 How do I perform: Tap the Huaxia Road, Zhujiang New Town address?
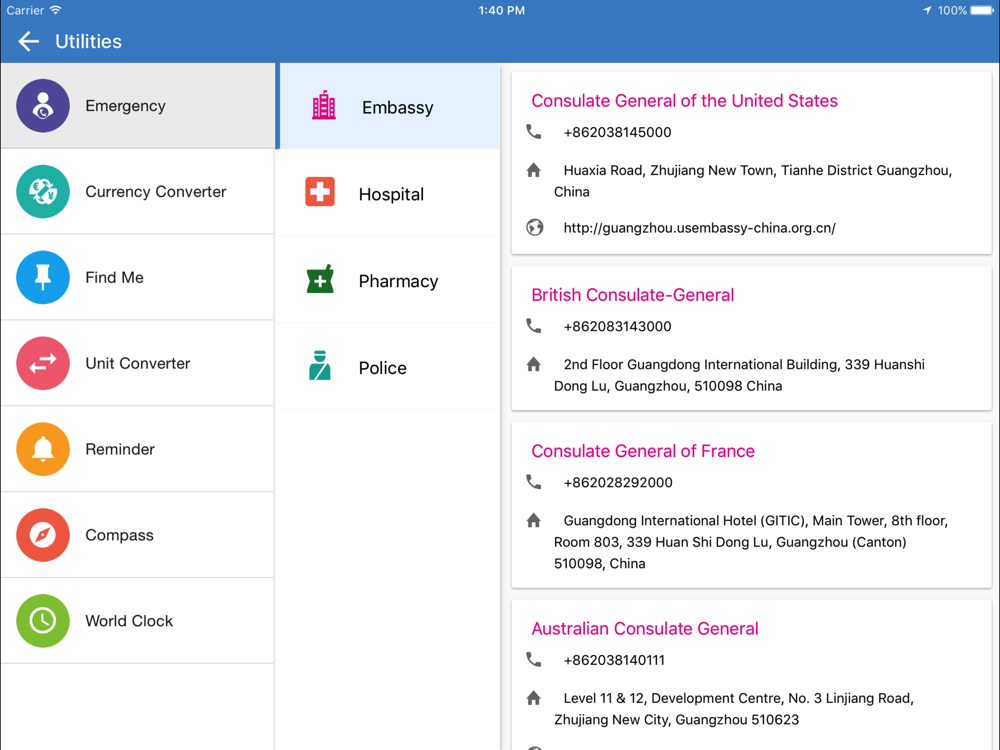tap(753, 181)
